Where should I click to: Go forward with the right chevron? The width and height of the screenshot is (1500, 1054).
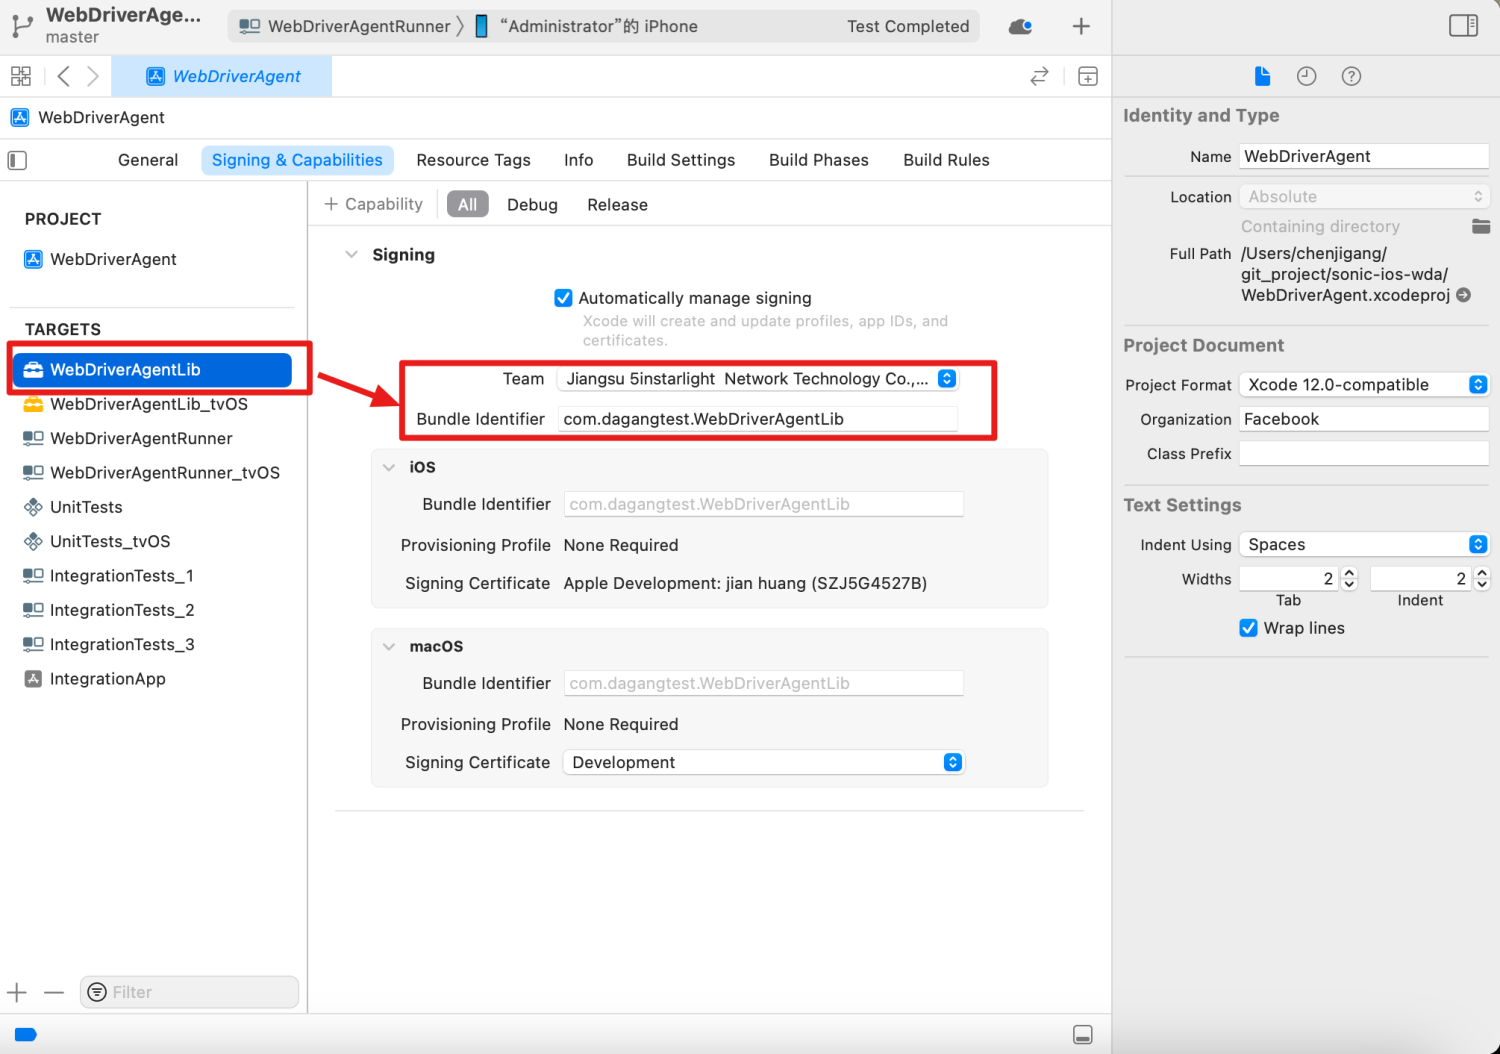[x=92, y=76]
